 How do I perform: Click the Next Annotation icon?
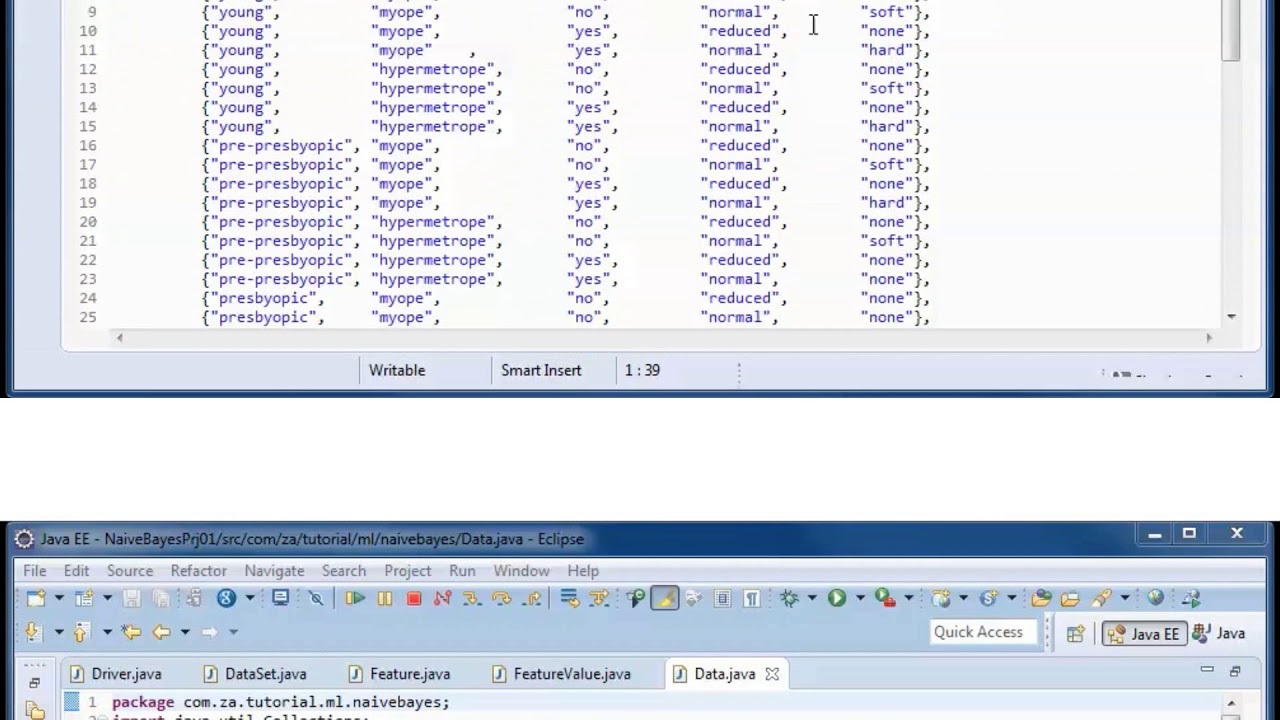pyautogui.click(x=32, y=631)
